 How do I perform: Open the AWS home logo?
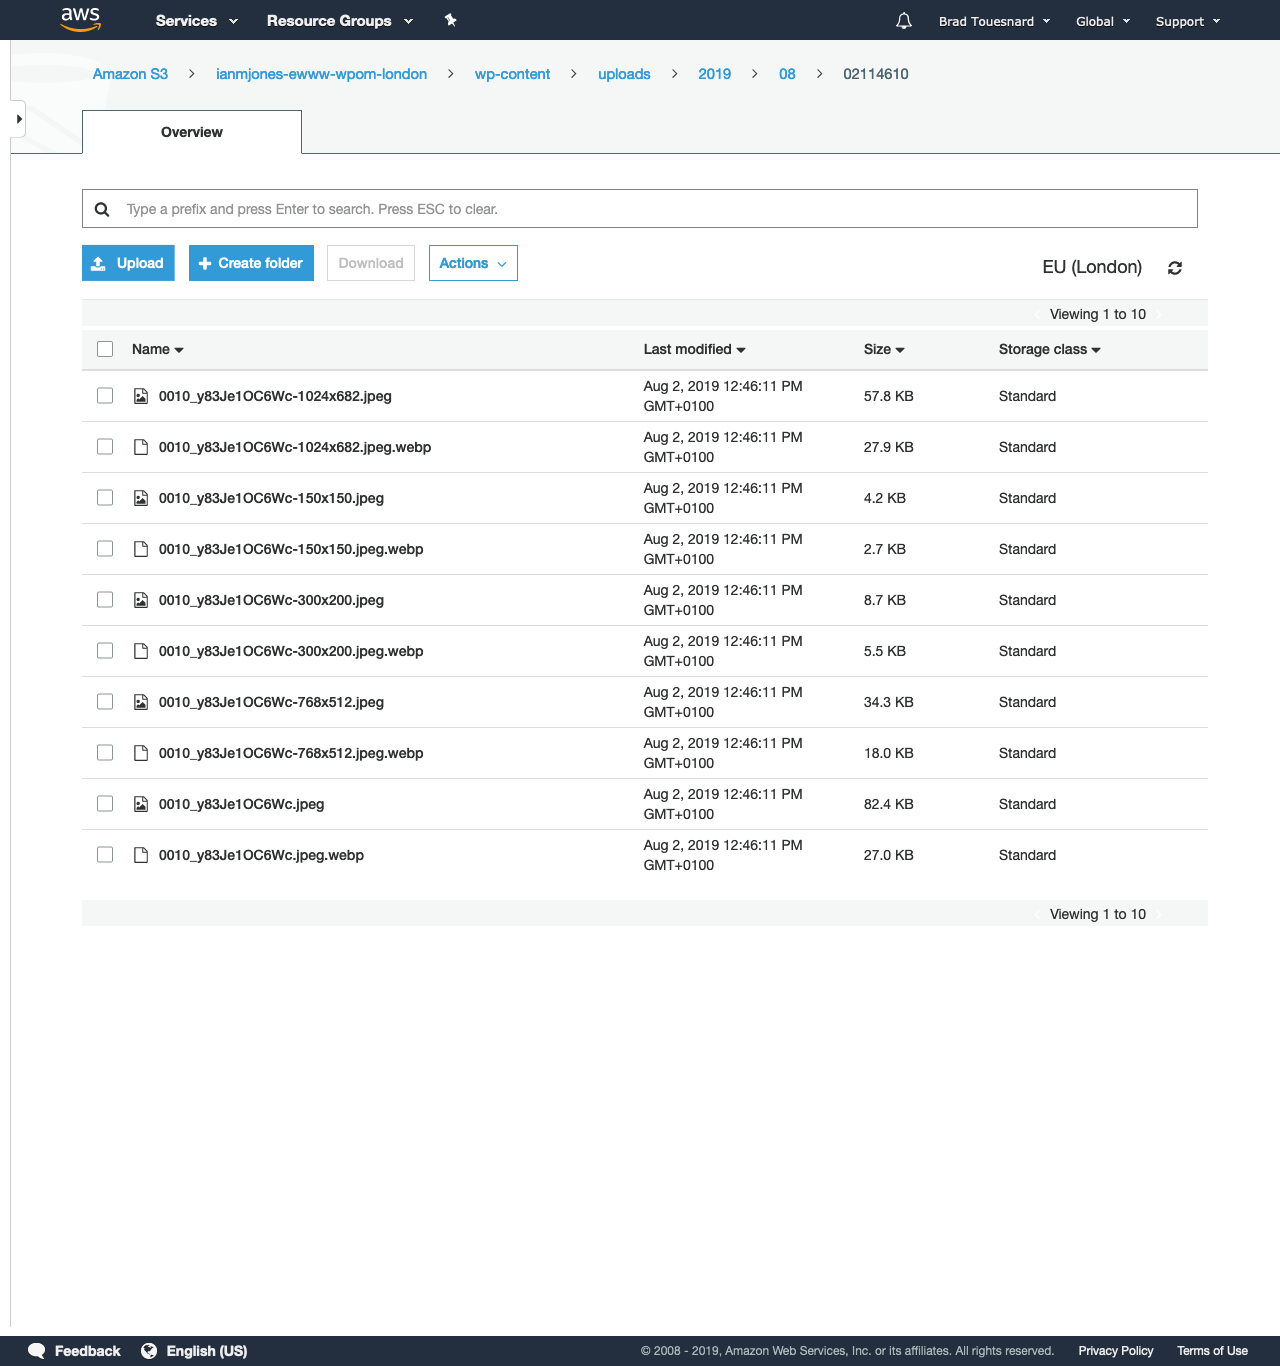pyautogui.click(x=80, y=19)
